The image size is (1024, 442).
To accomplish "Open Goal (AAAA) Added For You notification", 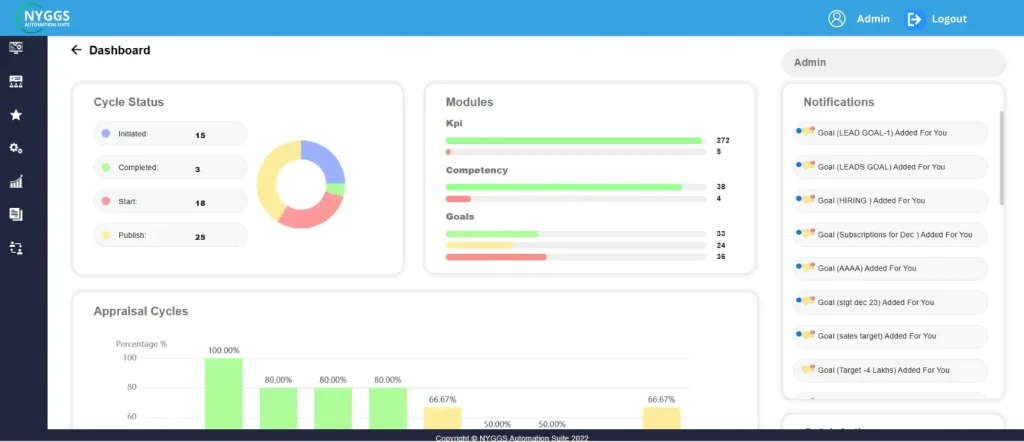I will (x=890, y=268).
